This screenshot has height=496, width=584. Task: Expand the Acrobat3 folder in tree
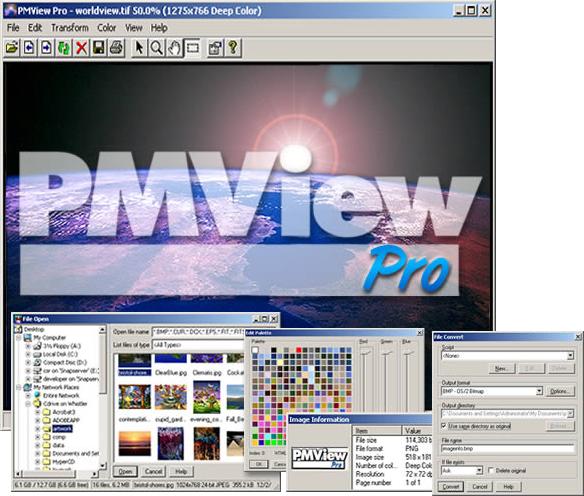tap(37, 412)
